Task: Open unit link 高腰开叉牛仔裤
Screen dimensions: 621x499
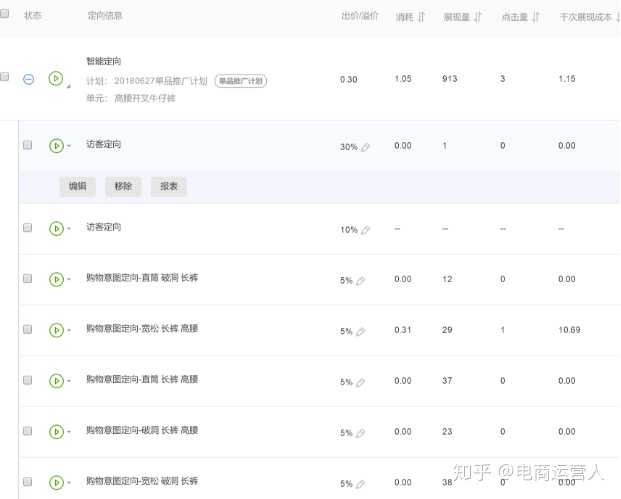Action: click(x=145, y=98)
